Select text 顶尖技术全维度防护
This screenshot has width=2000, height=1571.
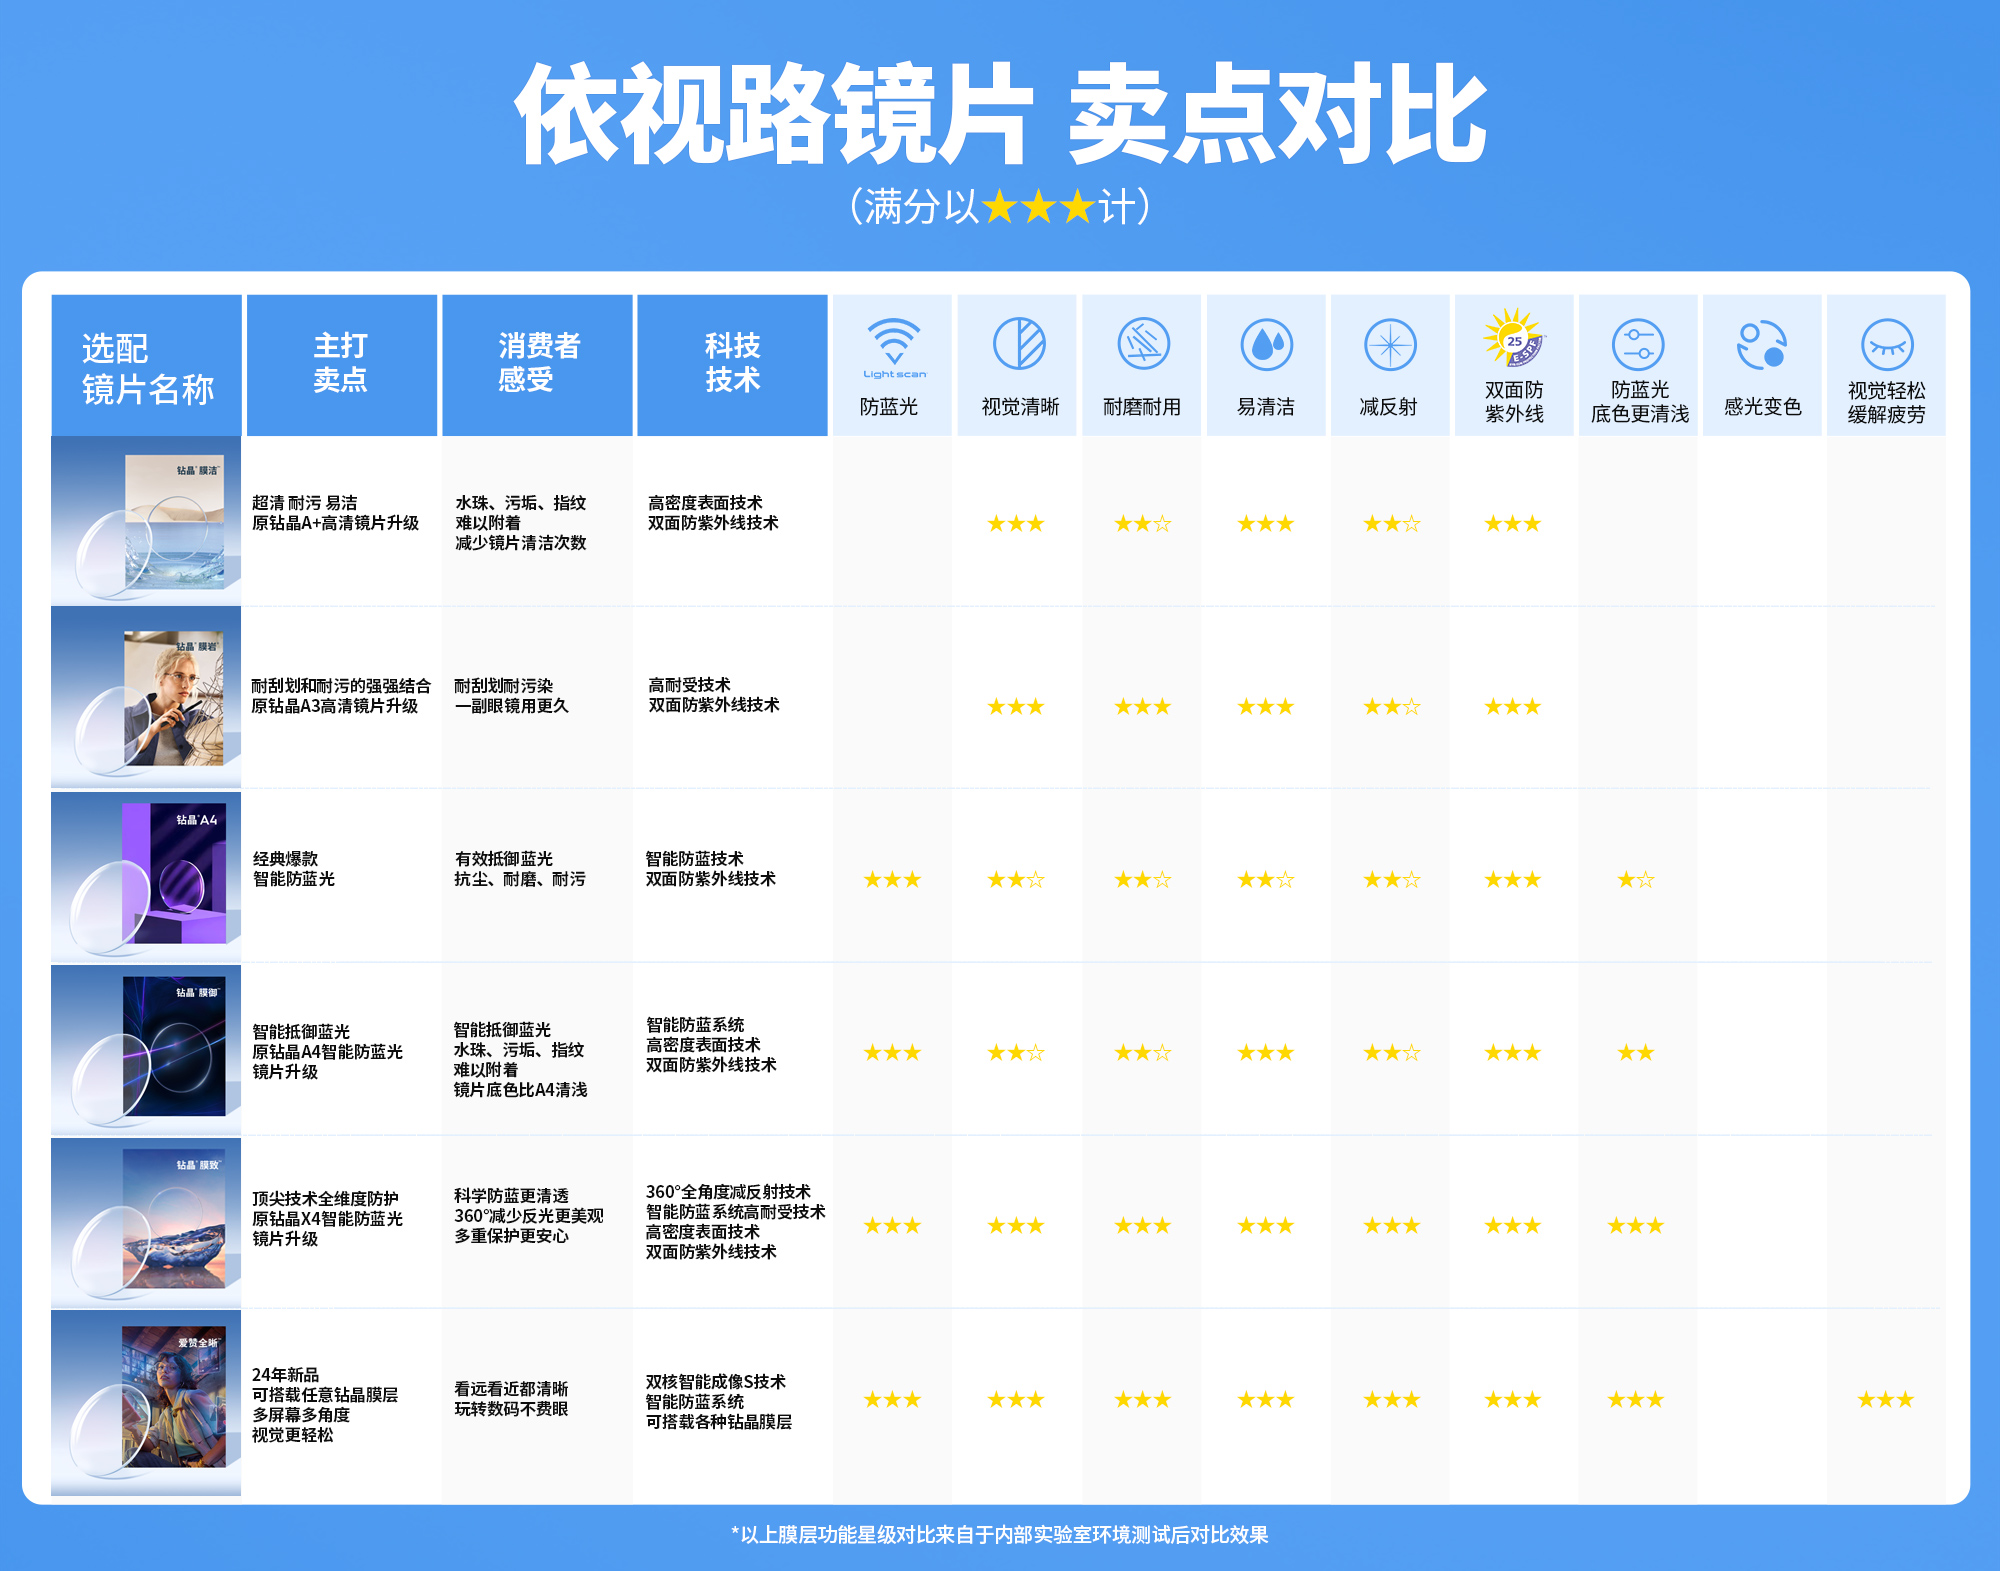(325, 1199)
